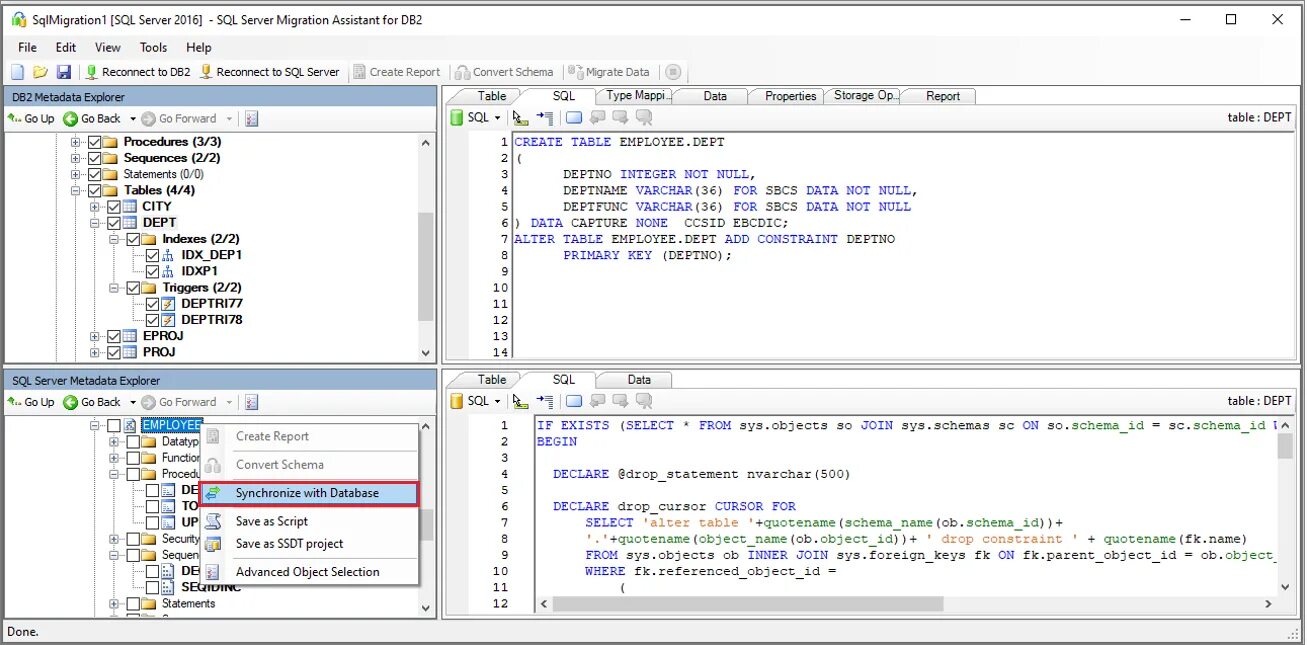Click the DEPTRI77 trigger icon
This screenshot has height=645, width=1307.
tap(168, 304)
